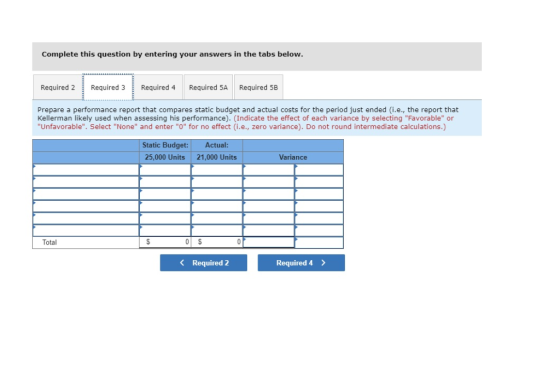Open third row's cost item dropdown
Screen dimensions: 560x387
point(86,194)
